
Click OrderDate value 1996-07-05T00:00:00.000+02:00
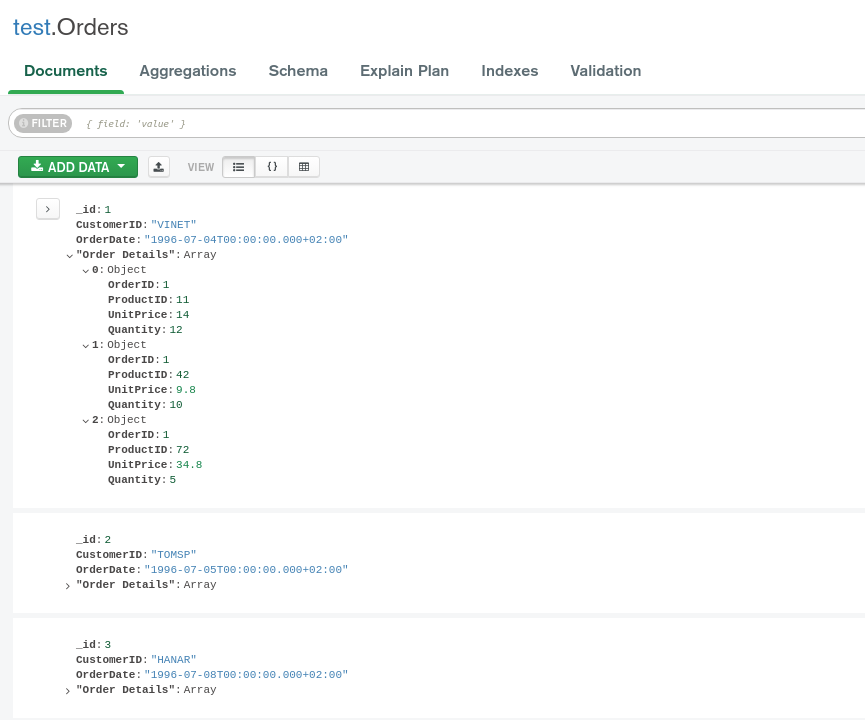(x=246, y=569)
